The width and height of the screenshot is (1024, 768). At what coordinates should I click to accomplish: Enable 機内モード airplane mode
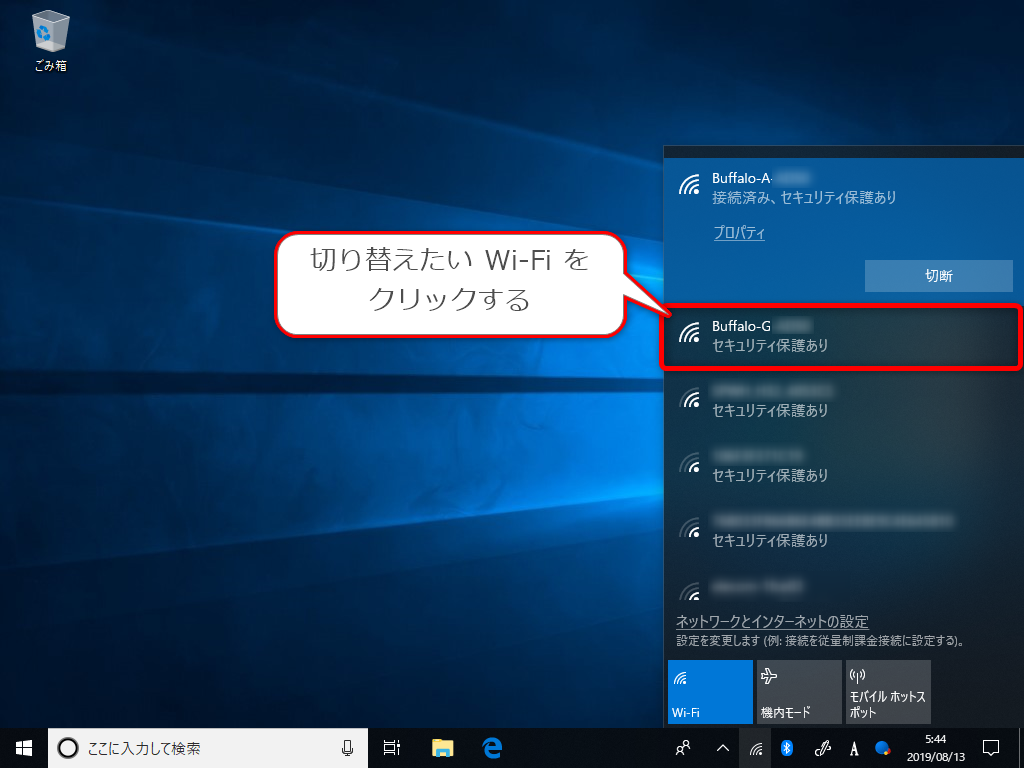pyautogui.click(x=798, y=692)
